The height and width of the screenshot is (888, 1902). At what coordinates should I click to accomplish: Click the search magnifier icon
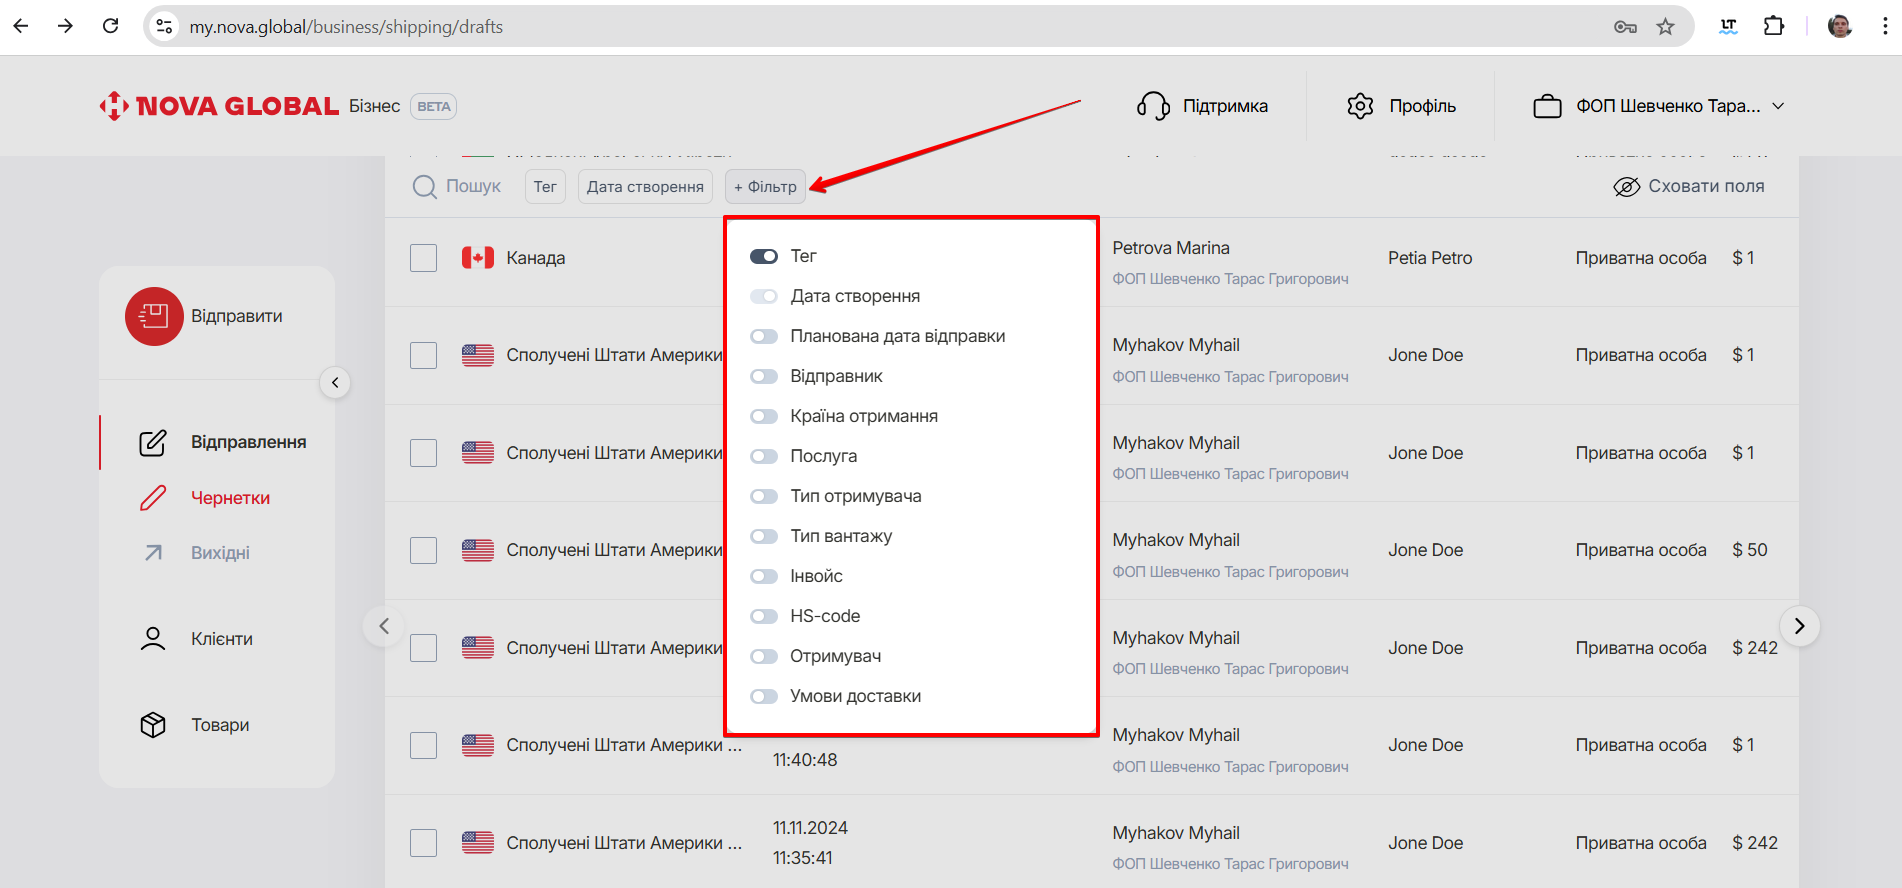click(x=425, y=187)
